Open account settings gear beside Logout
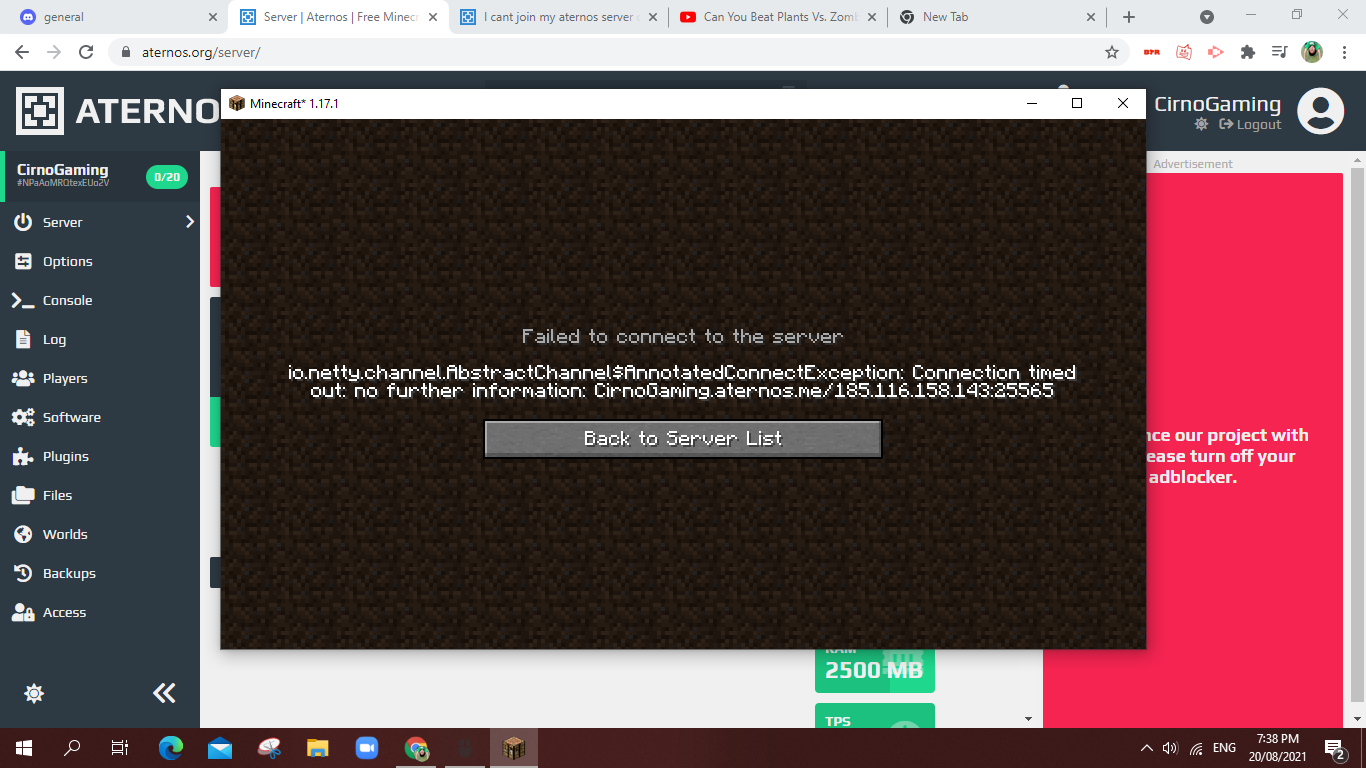Image resolution: width=1366 pixels, height=768 pixels. coord(1201,124)
